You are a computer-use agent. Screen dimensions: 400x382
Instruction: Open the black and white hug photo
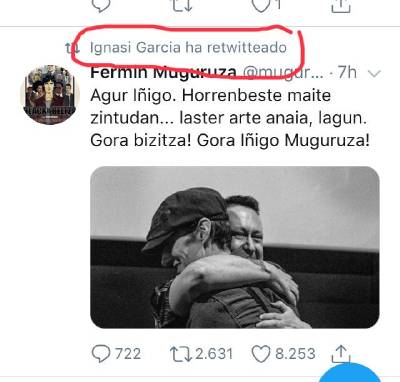click(x=235, y=247)
